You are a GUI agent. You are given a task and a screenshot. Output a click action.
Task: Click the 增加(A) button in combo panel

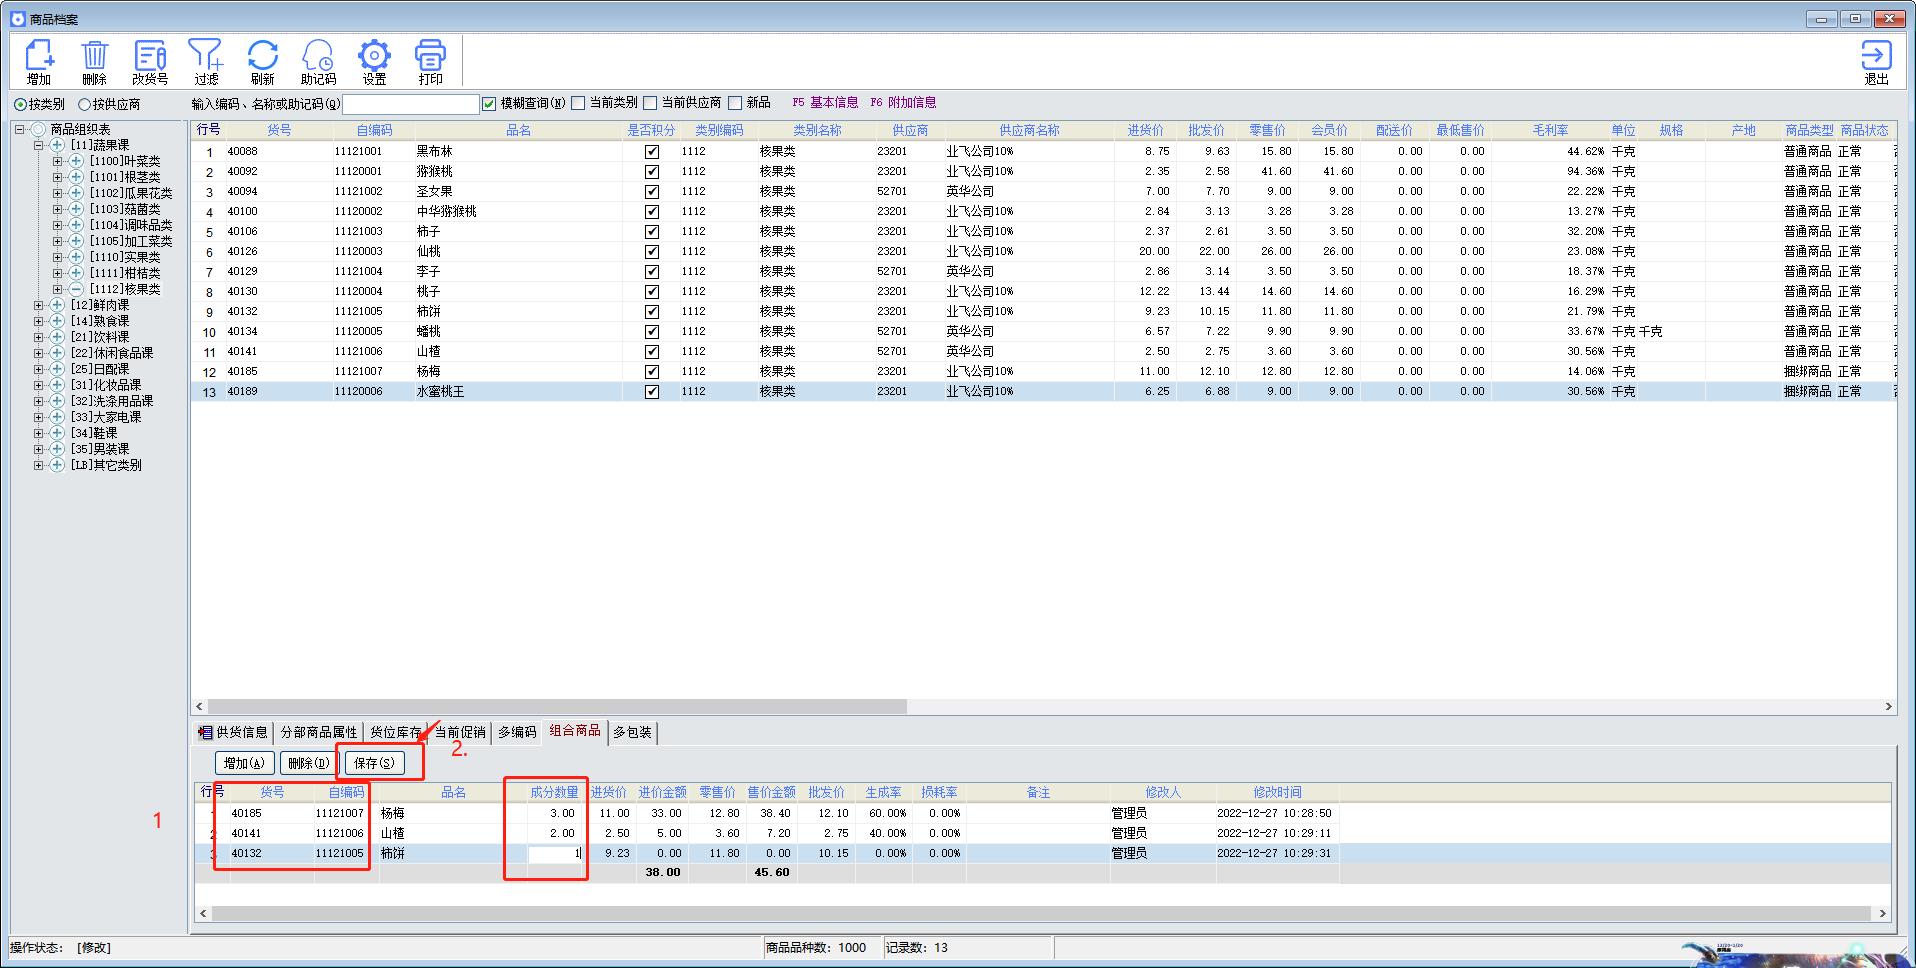point(244,763)
